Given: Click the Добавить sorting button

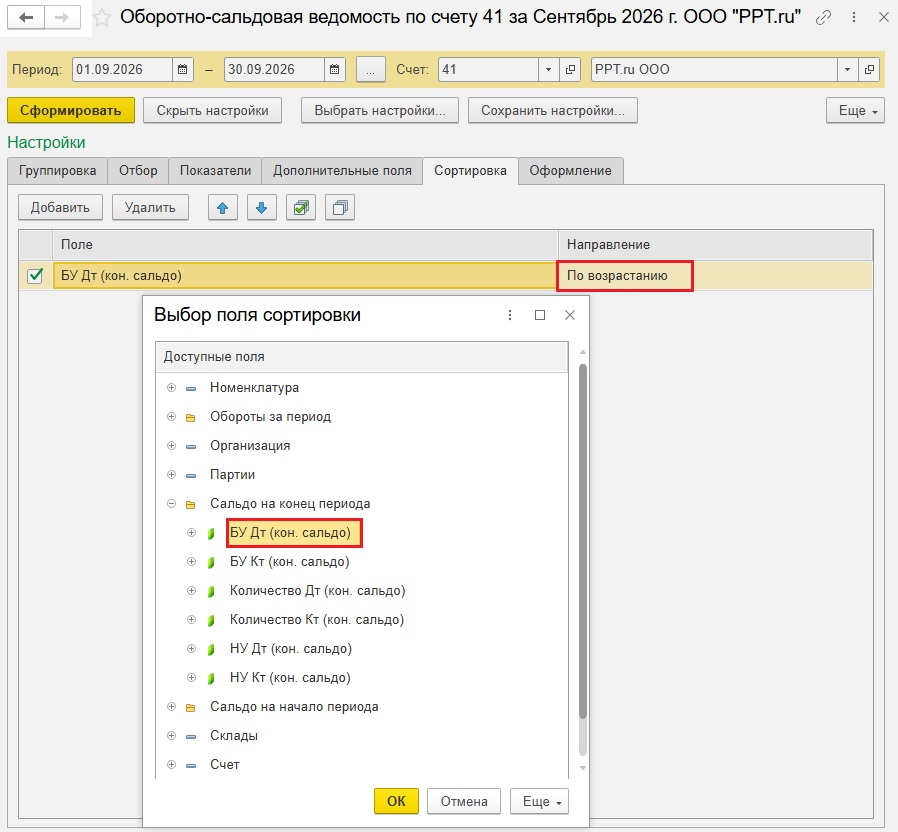Looking at the screenshot, I should 60,207.
